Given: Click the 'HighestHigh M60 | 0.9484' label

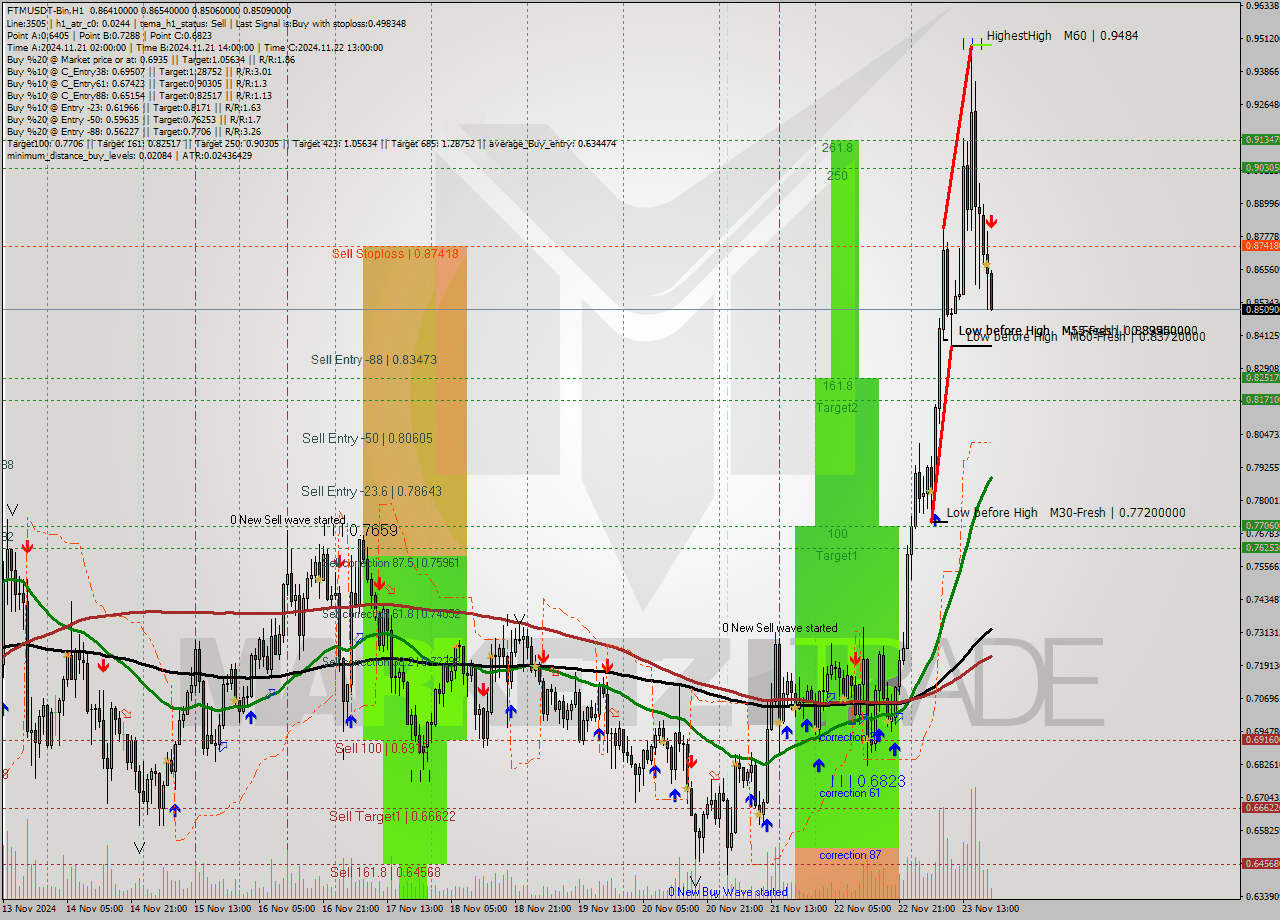Looking at the screenshot, I should 1062,36.
